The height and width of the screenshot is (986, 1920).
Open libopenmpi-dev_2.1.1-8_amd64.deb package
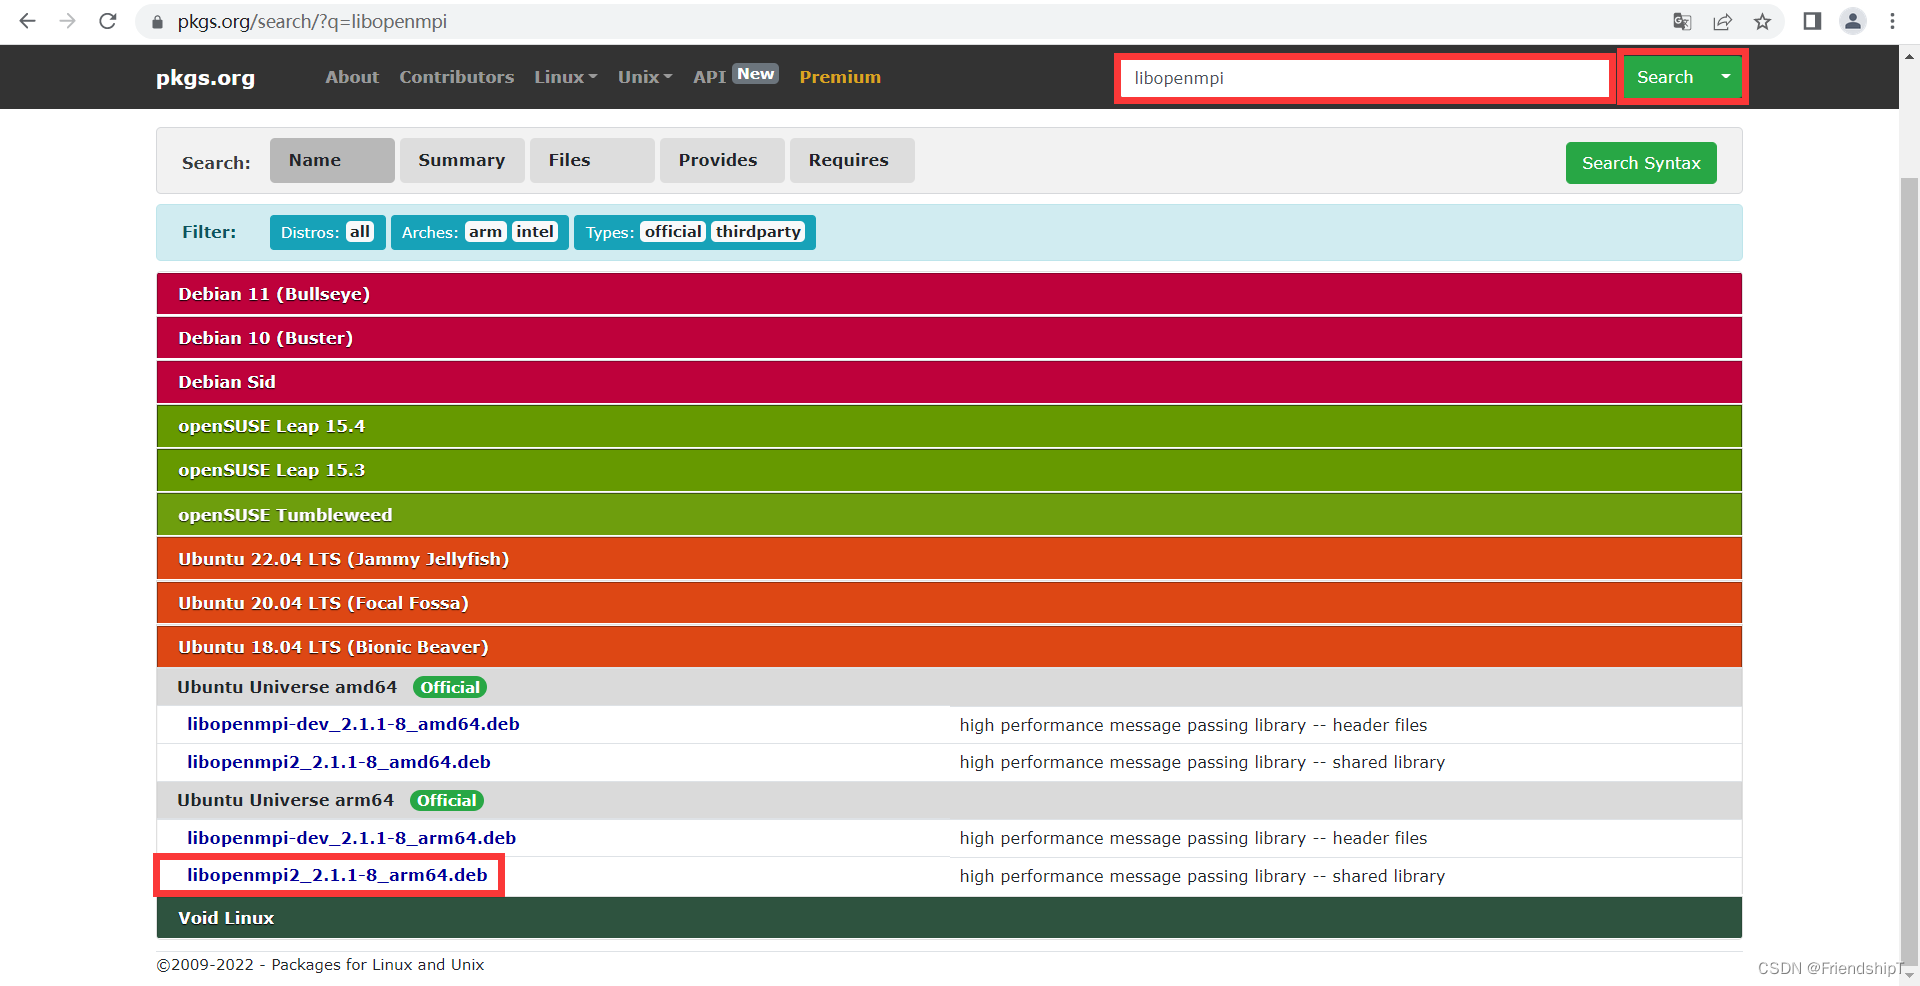click(x=353, y=724)
